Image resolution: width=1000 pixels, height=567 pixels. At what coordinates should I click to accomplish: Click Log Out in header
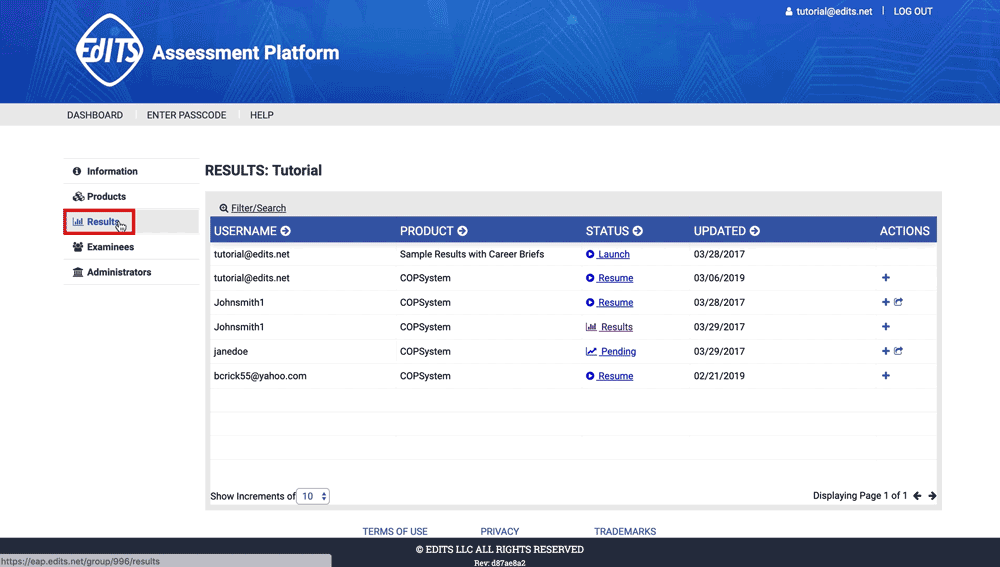(912, 11)
